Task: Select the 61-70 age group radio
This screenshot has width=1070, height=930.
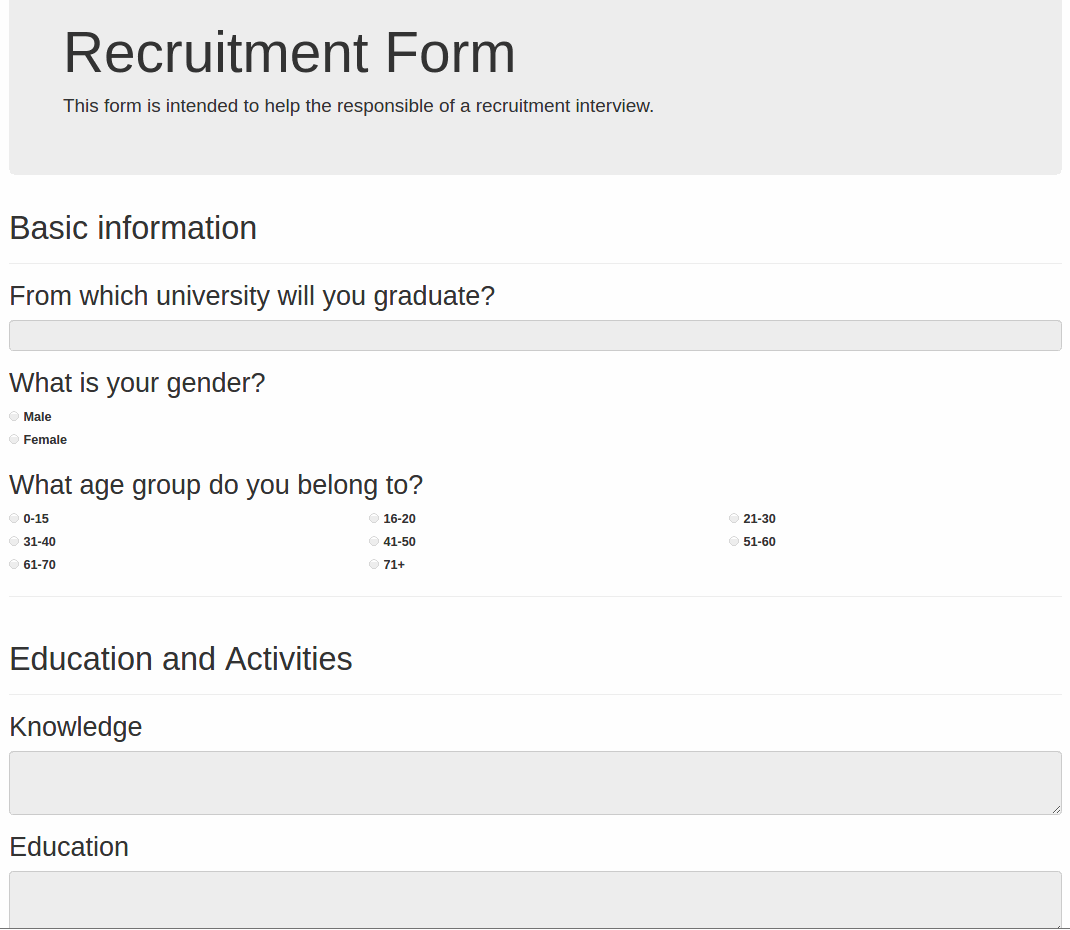Action: (x=14, y=564)
